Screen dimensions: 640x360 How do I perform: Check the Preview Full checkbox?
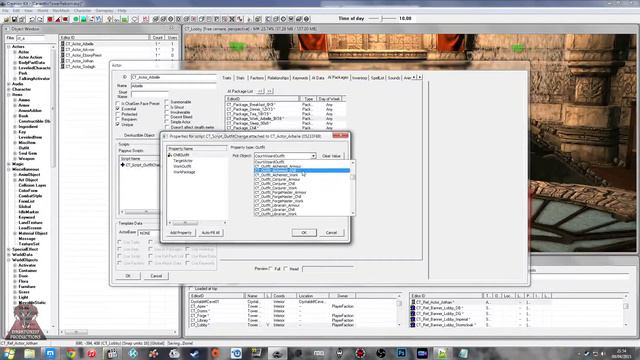(271, 269)
